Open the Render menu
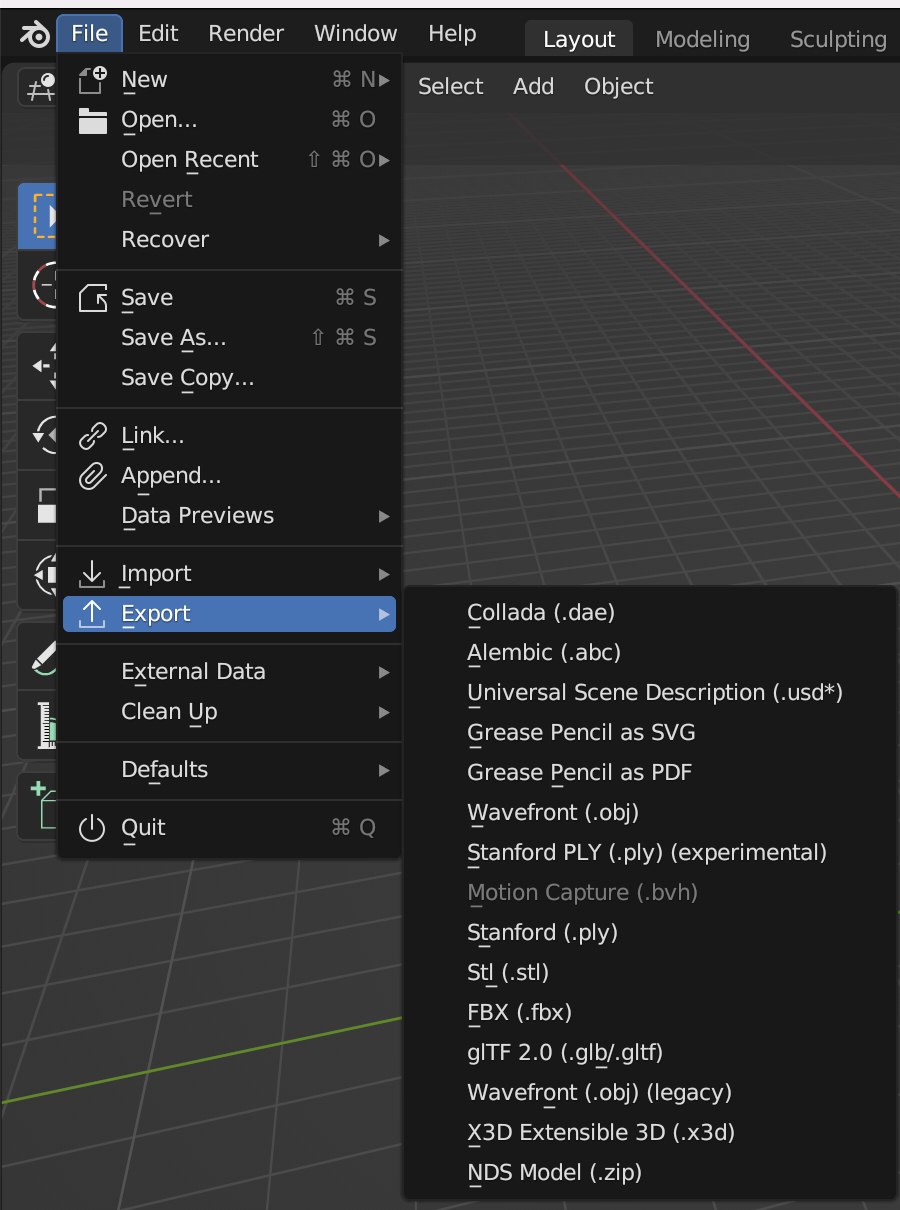Image resolution: width=900 pixels, height=1210 pixels. (x=246, y=33)
